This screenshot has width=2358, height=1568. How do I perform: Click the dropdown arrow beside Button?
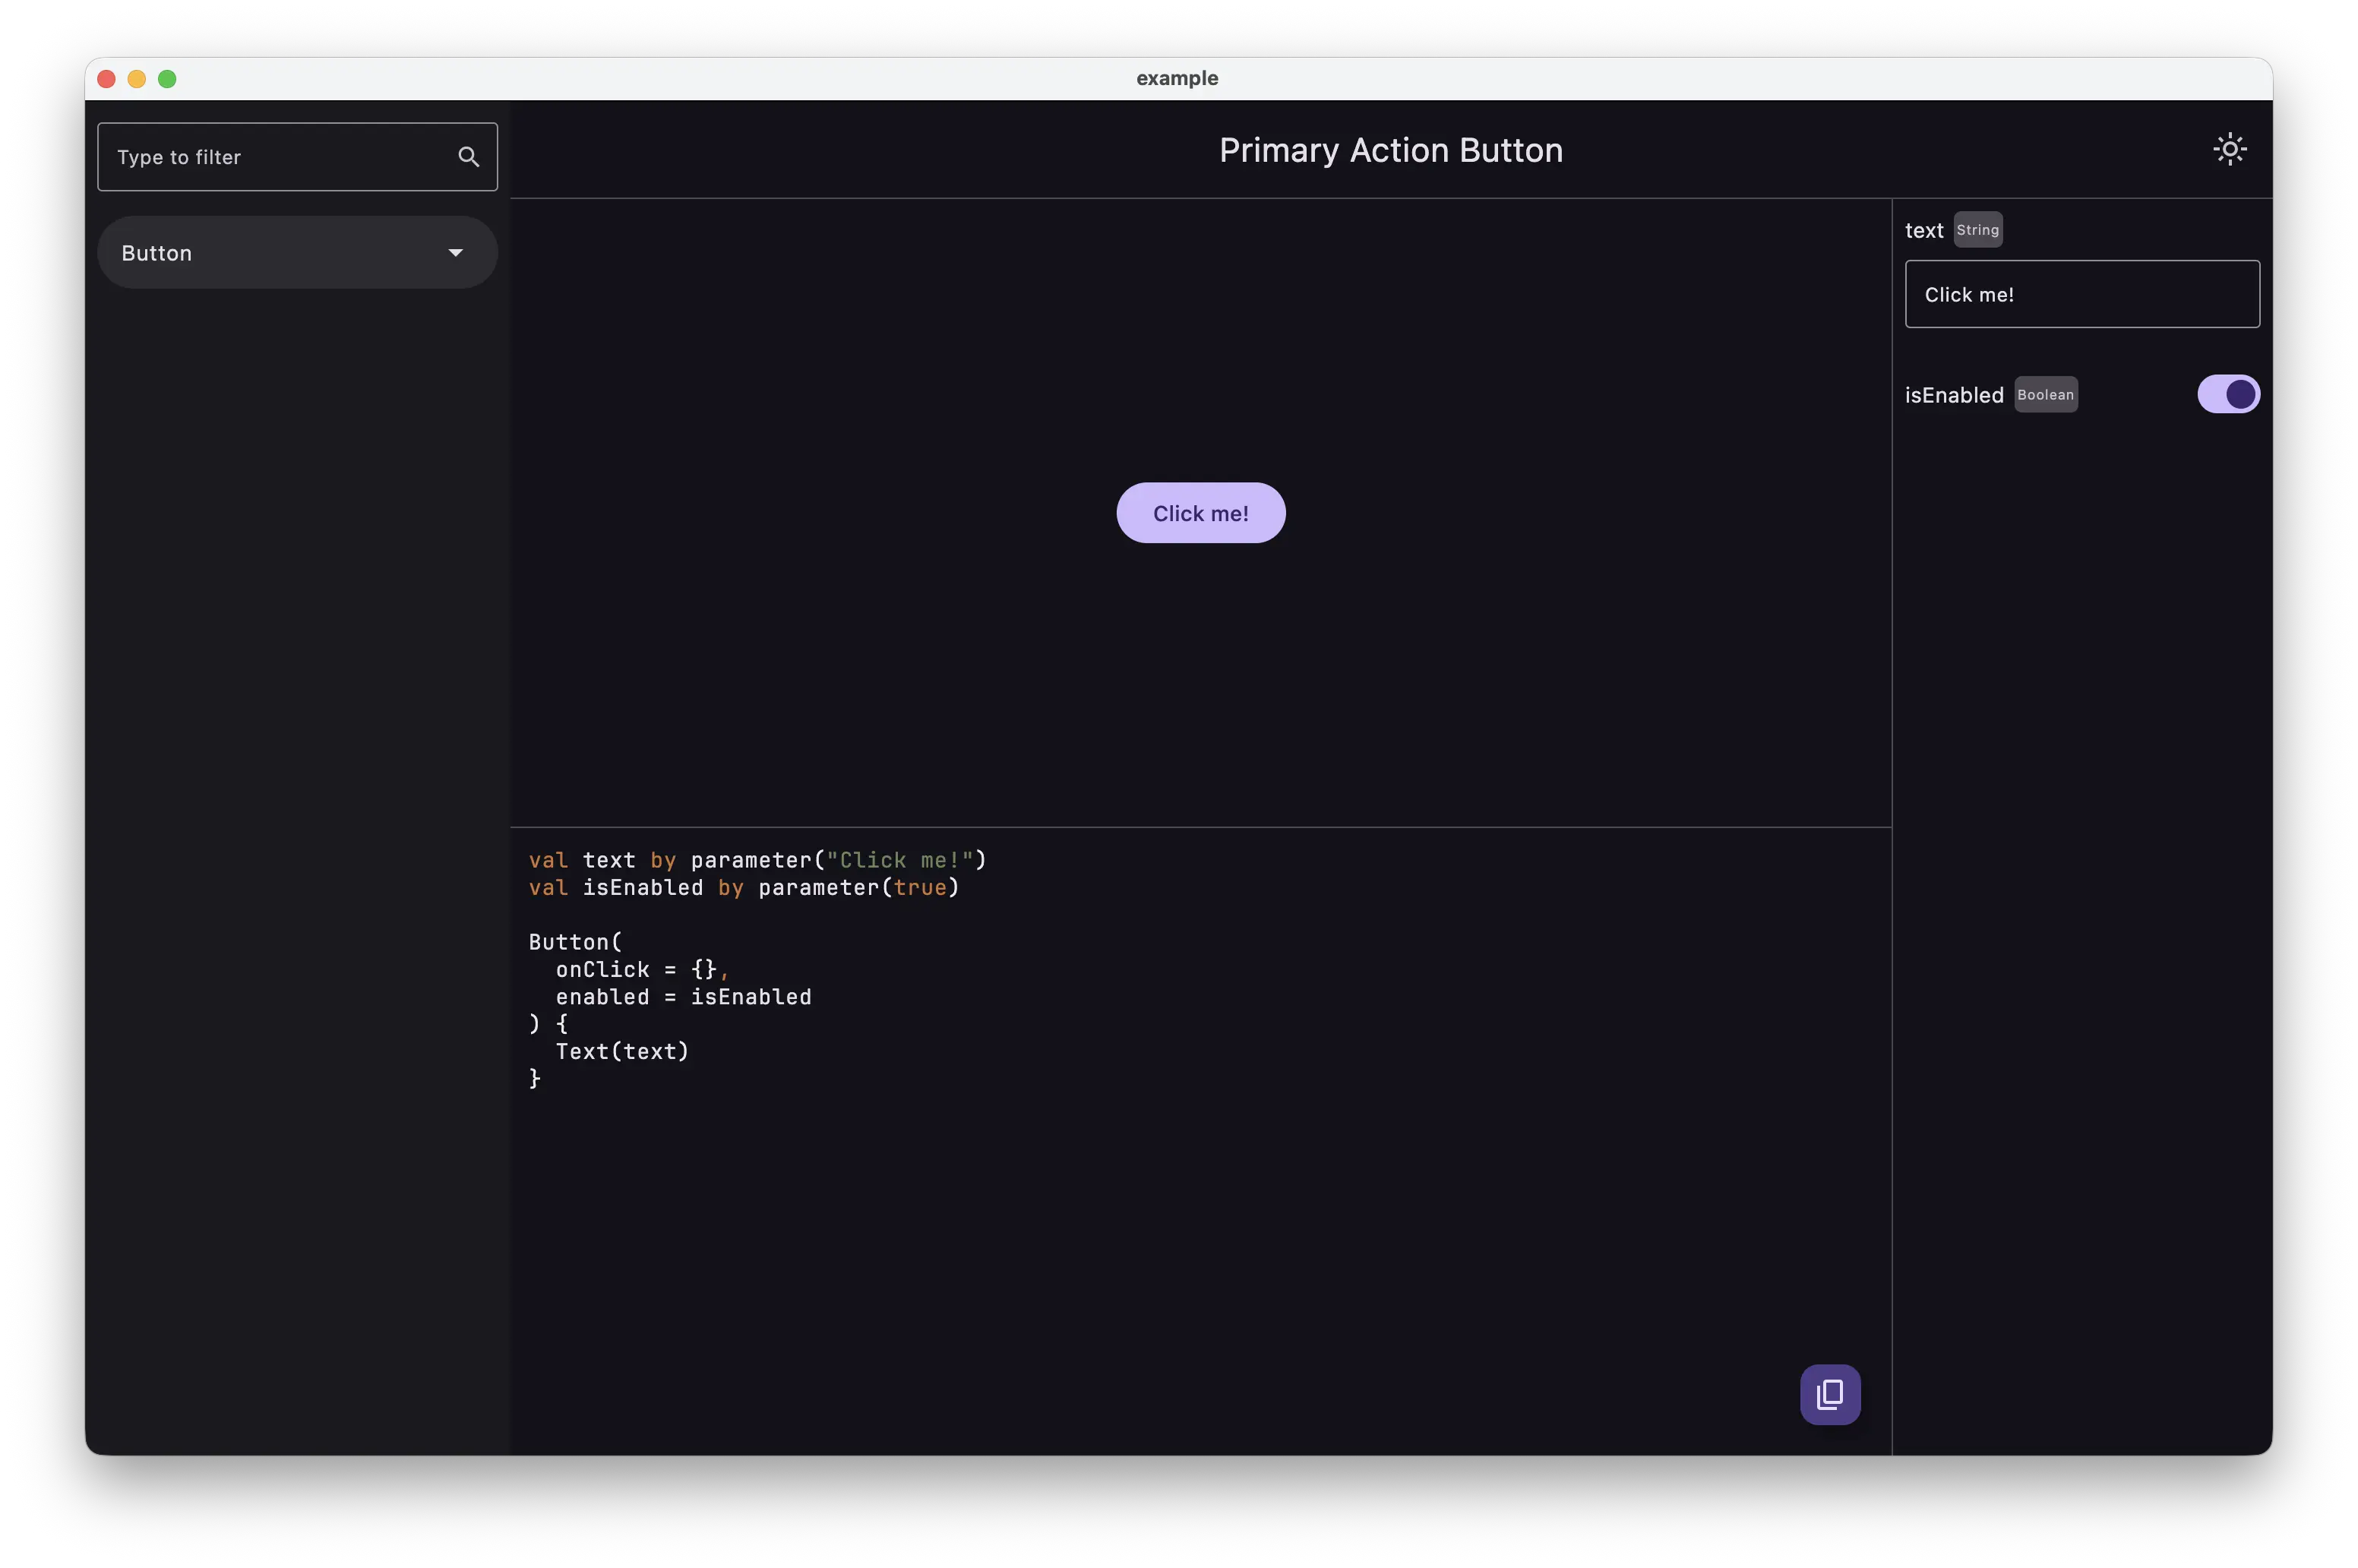pyautogui.click(x=456, y=253)
